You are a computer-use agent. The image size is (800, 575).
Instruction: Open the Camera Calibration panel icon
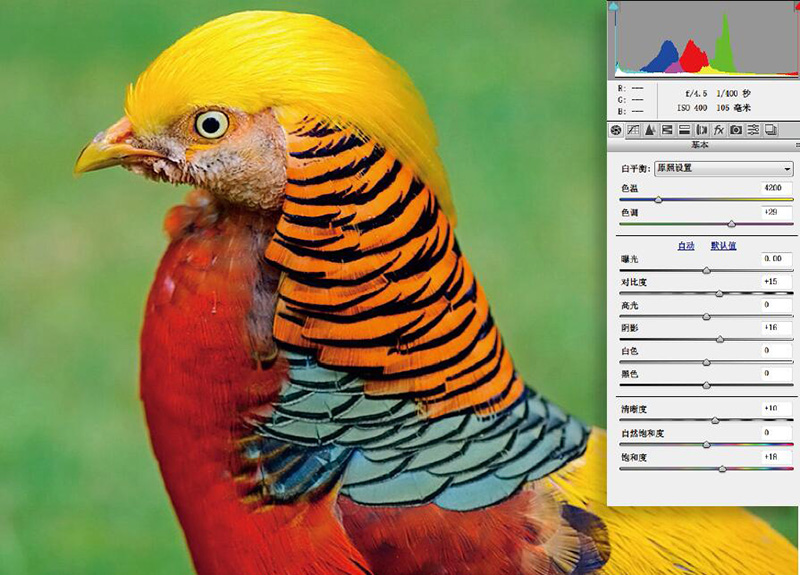click(735, 130)
